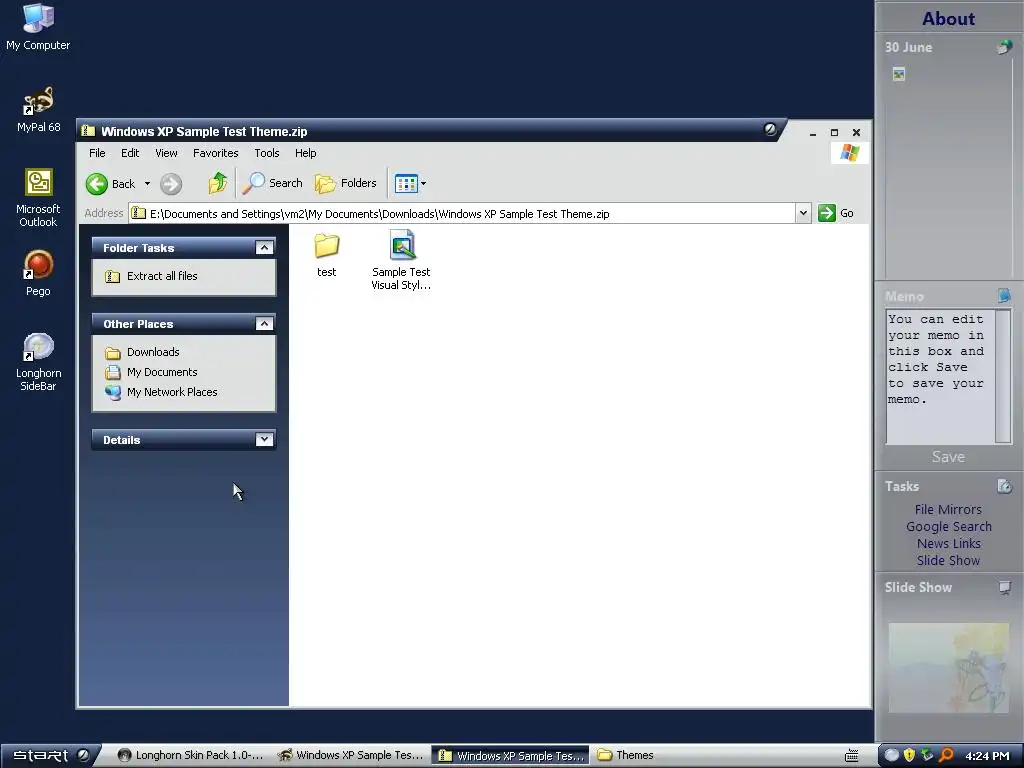
Task: Open the Tools menu
Action: click(266, 153)
